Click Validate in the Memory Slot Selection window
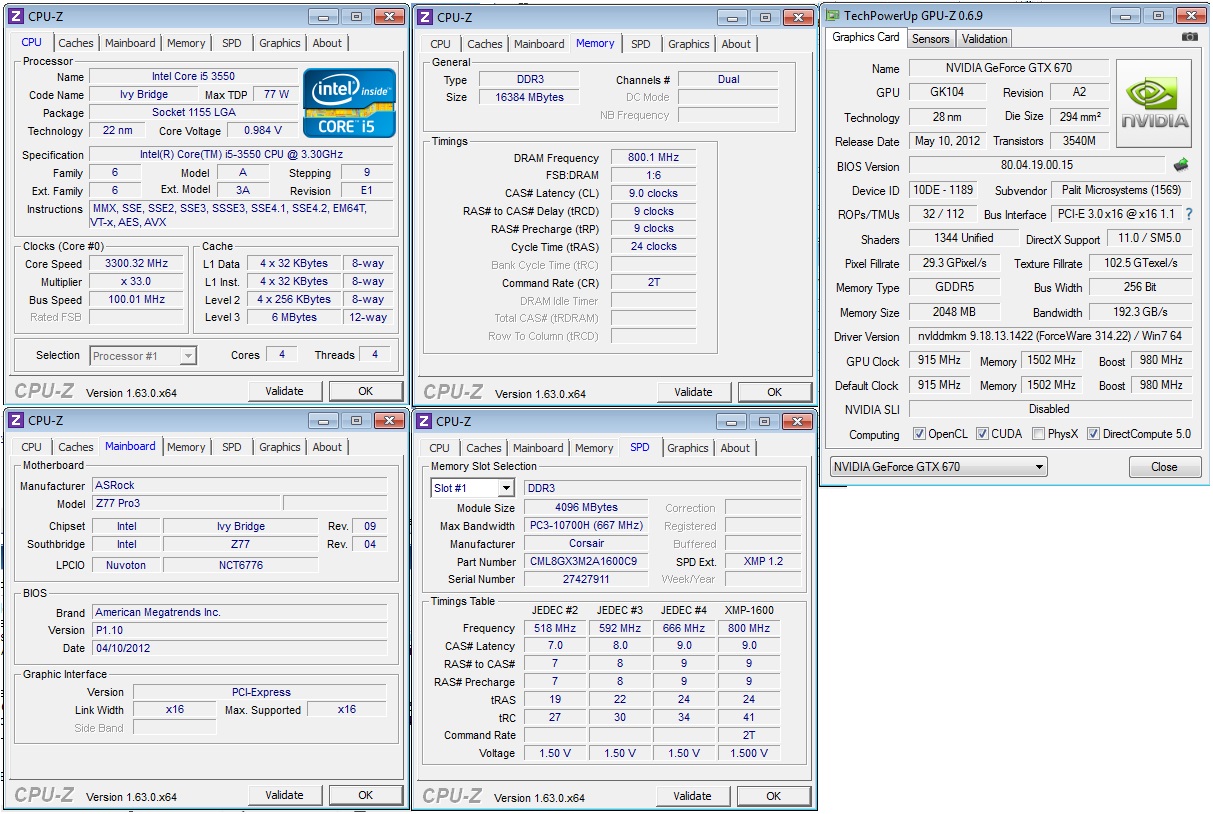 point(692,796)
